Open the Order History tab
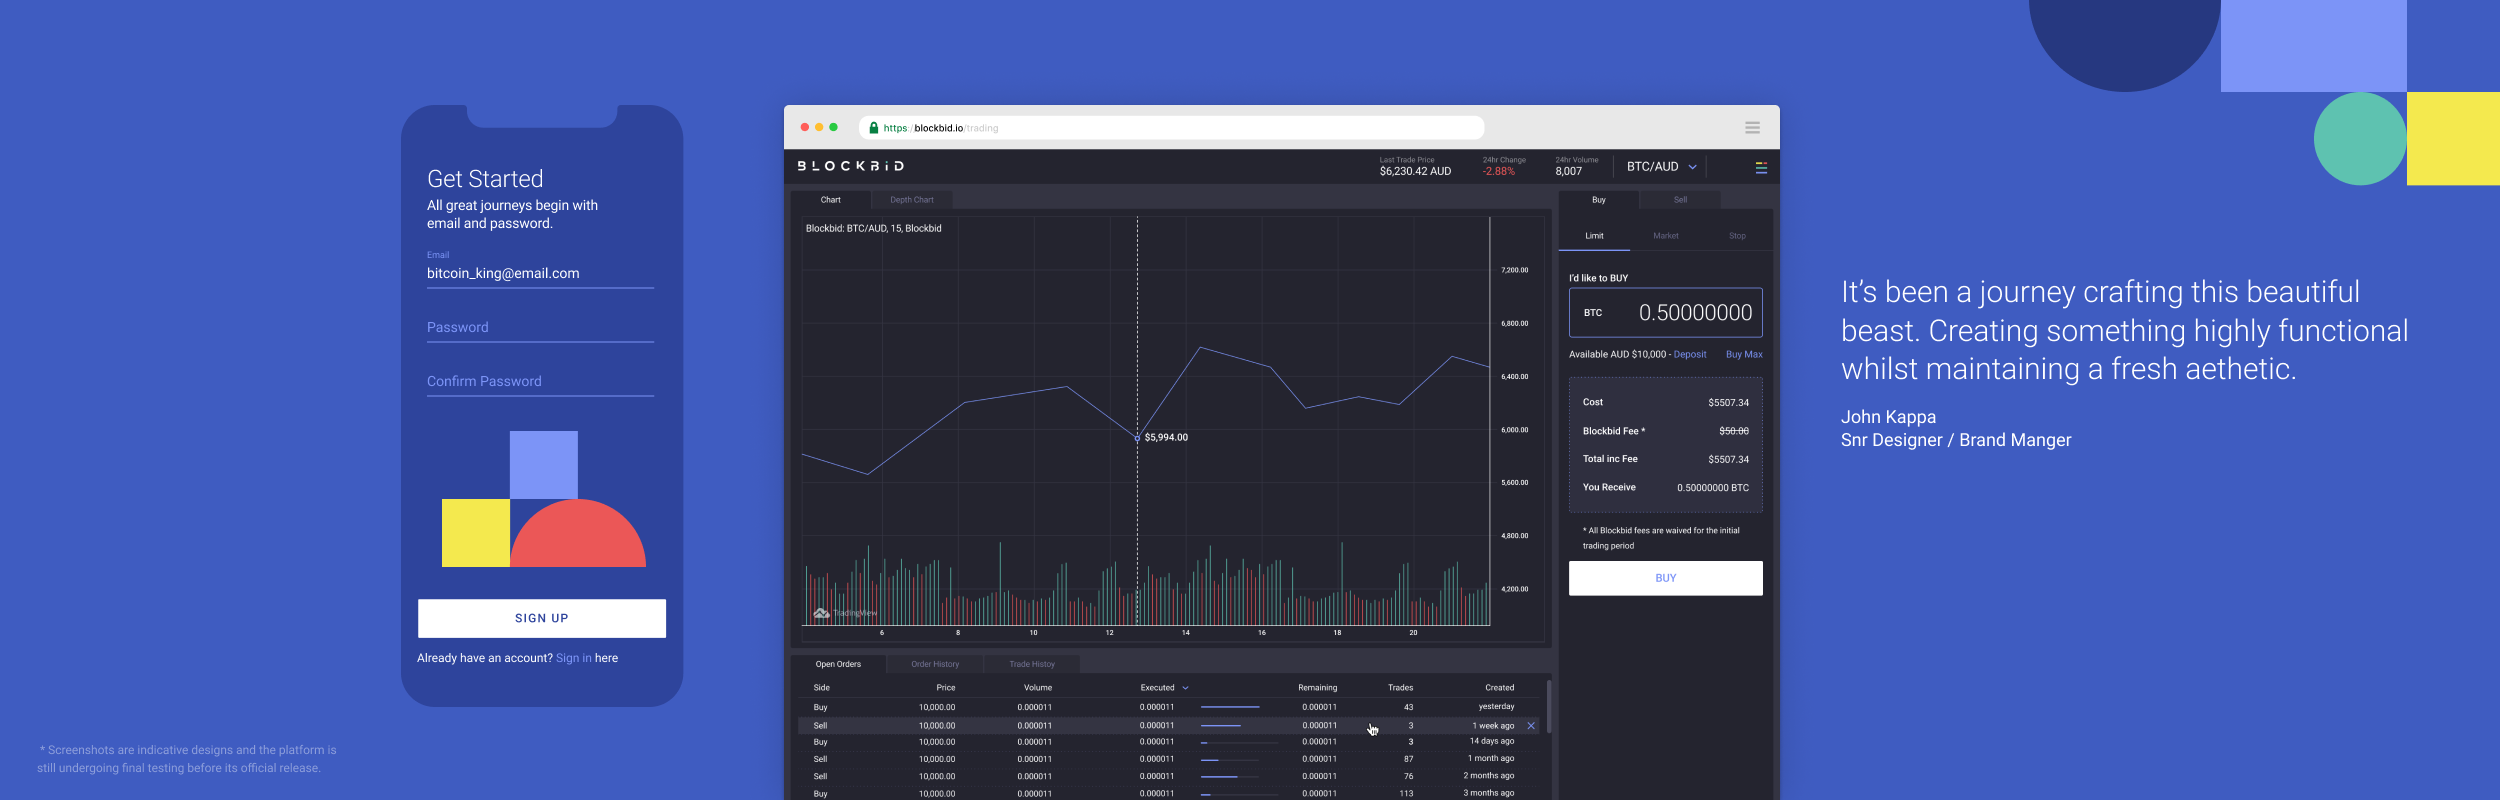This screenshot has width=2500, height=800. click(935, 664)
